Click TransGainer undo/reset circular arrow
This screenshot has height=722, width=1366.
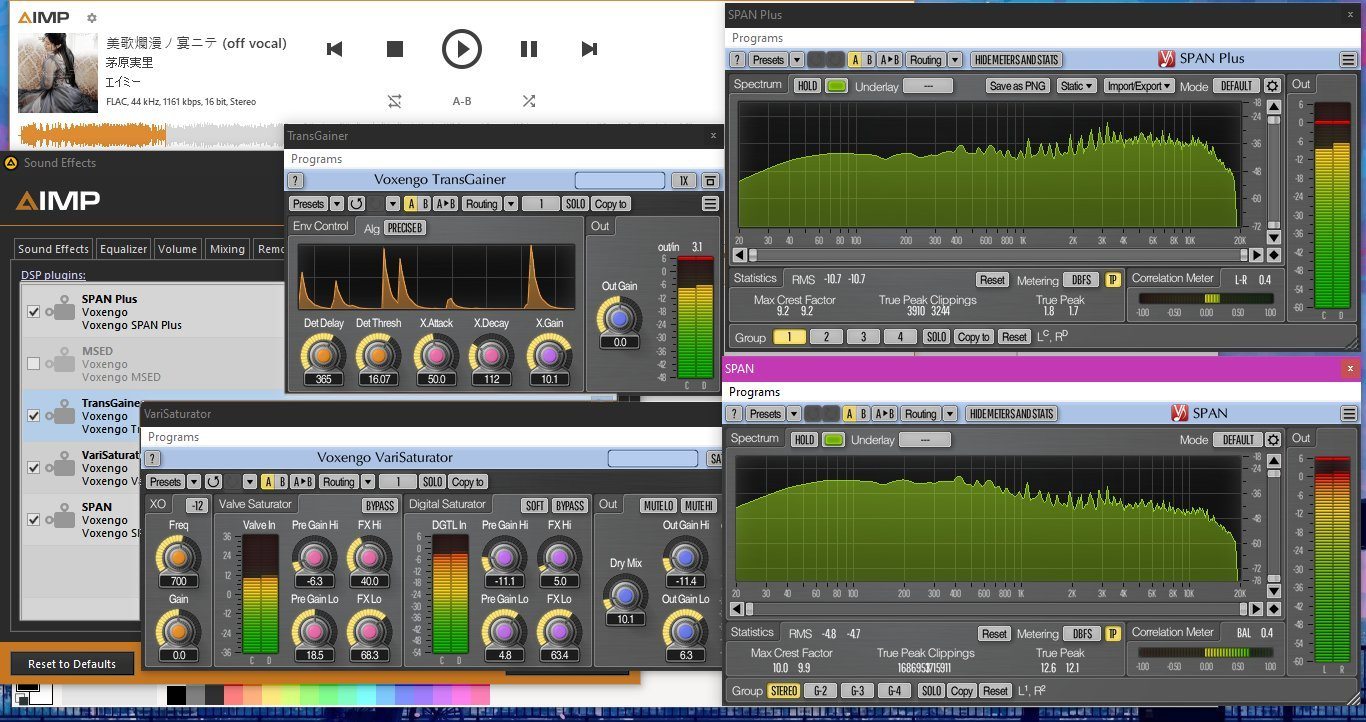pyautogui.click(x=356, y=204)
